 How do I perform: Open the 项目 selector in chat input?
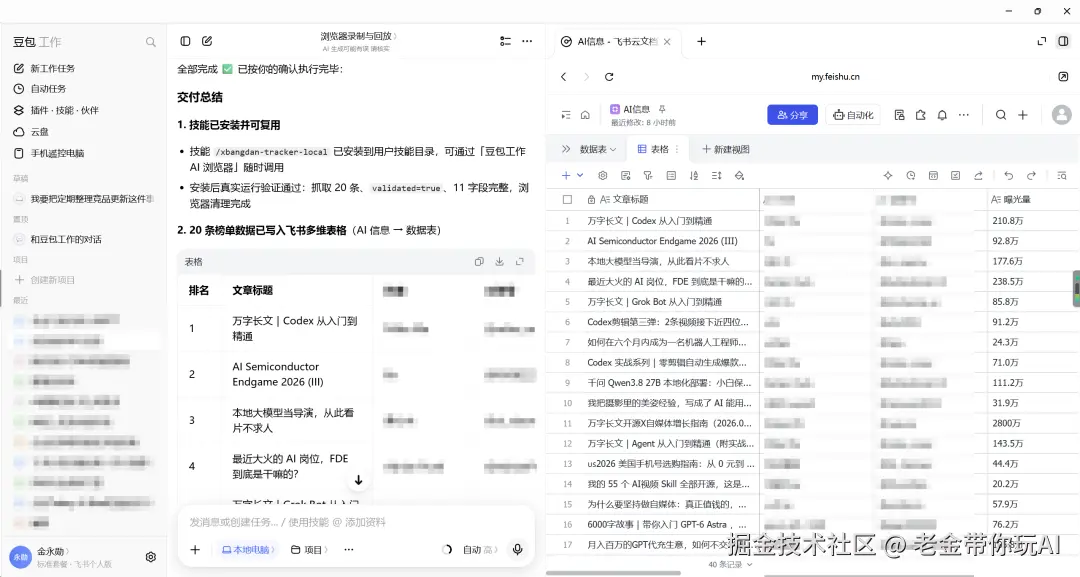click(x=309, y=549)
